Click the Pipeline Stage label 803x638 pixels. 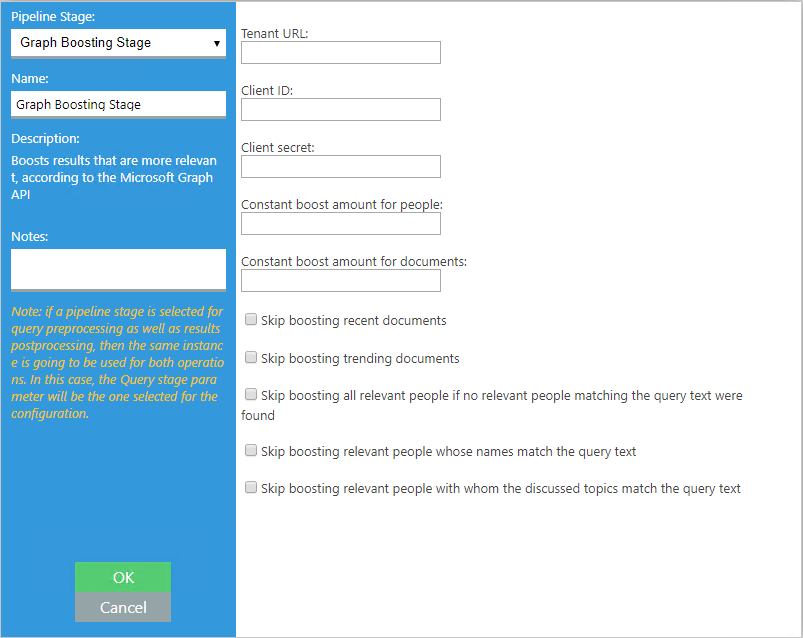[54, 17]
